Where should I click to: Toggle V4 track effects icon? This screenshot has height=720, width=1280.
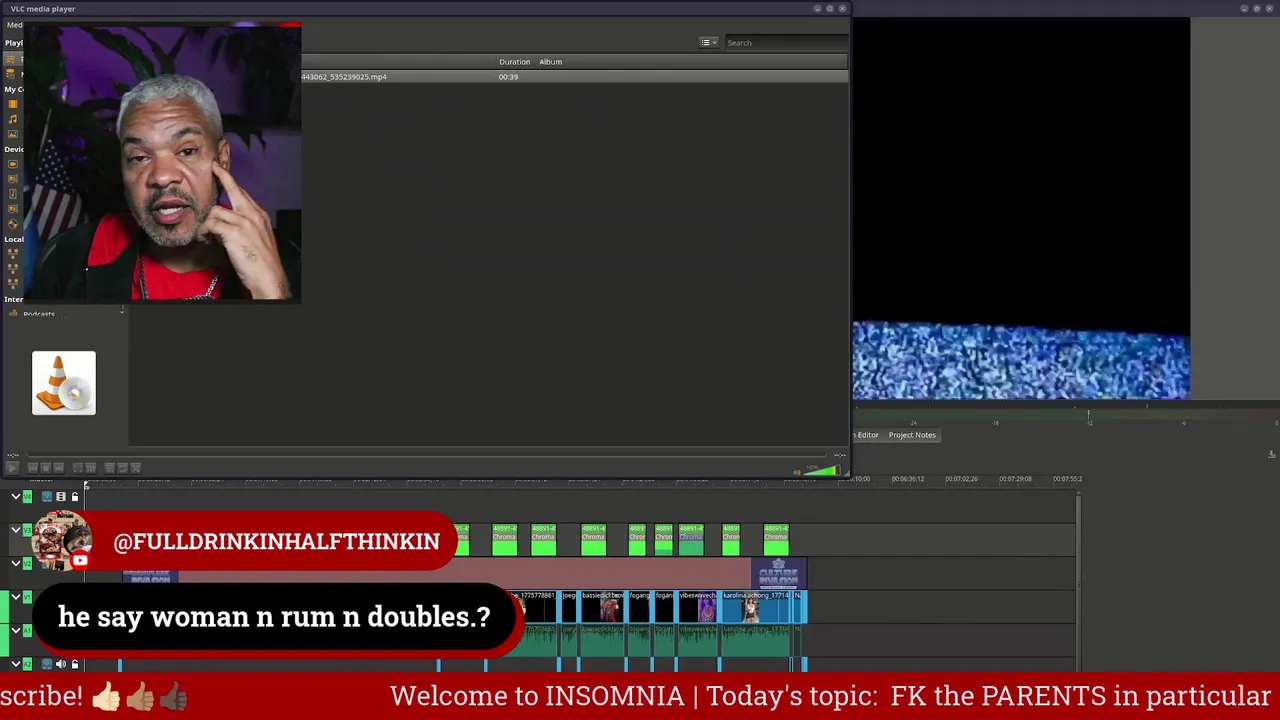pos(47,497)
